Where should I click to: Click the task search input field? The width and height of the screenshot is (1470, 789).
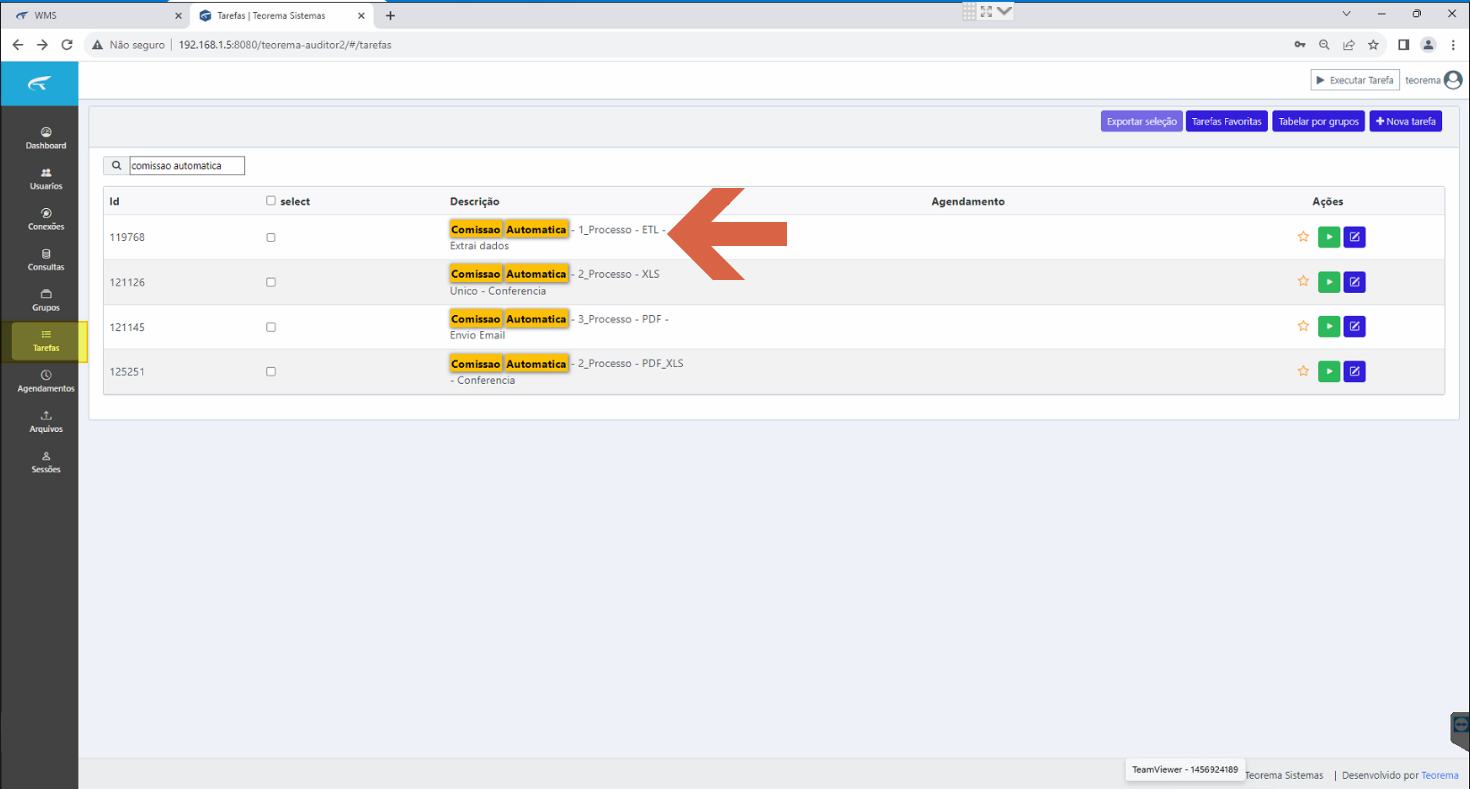click(x=186, y=166)
